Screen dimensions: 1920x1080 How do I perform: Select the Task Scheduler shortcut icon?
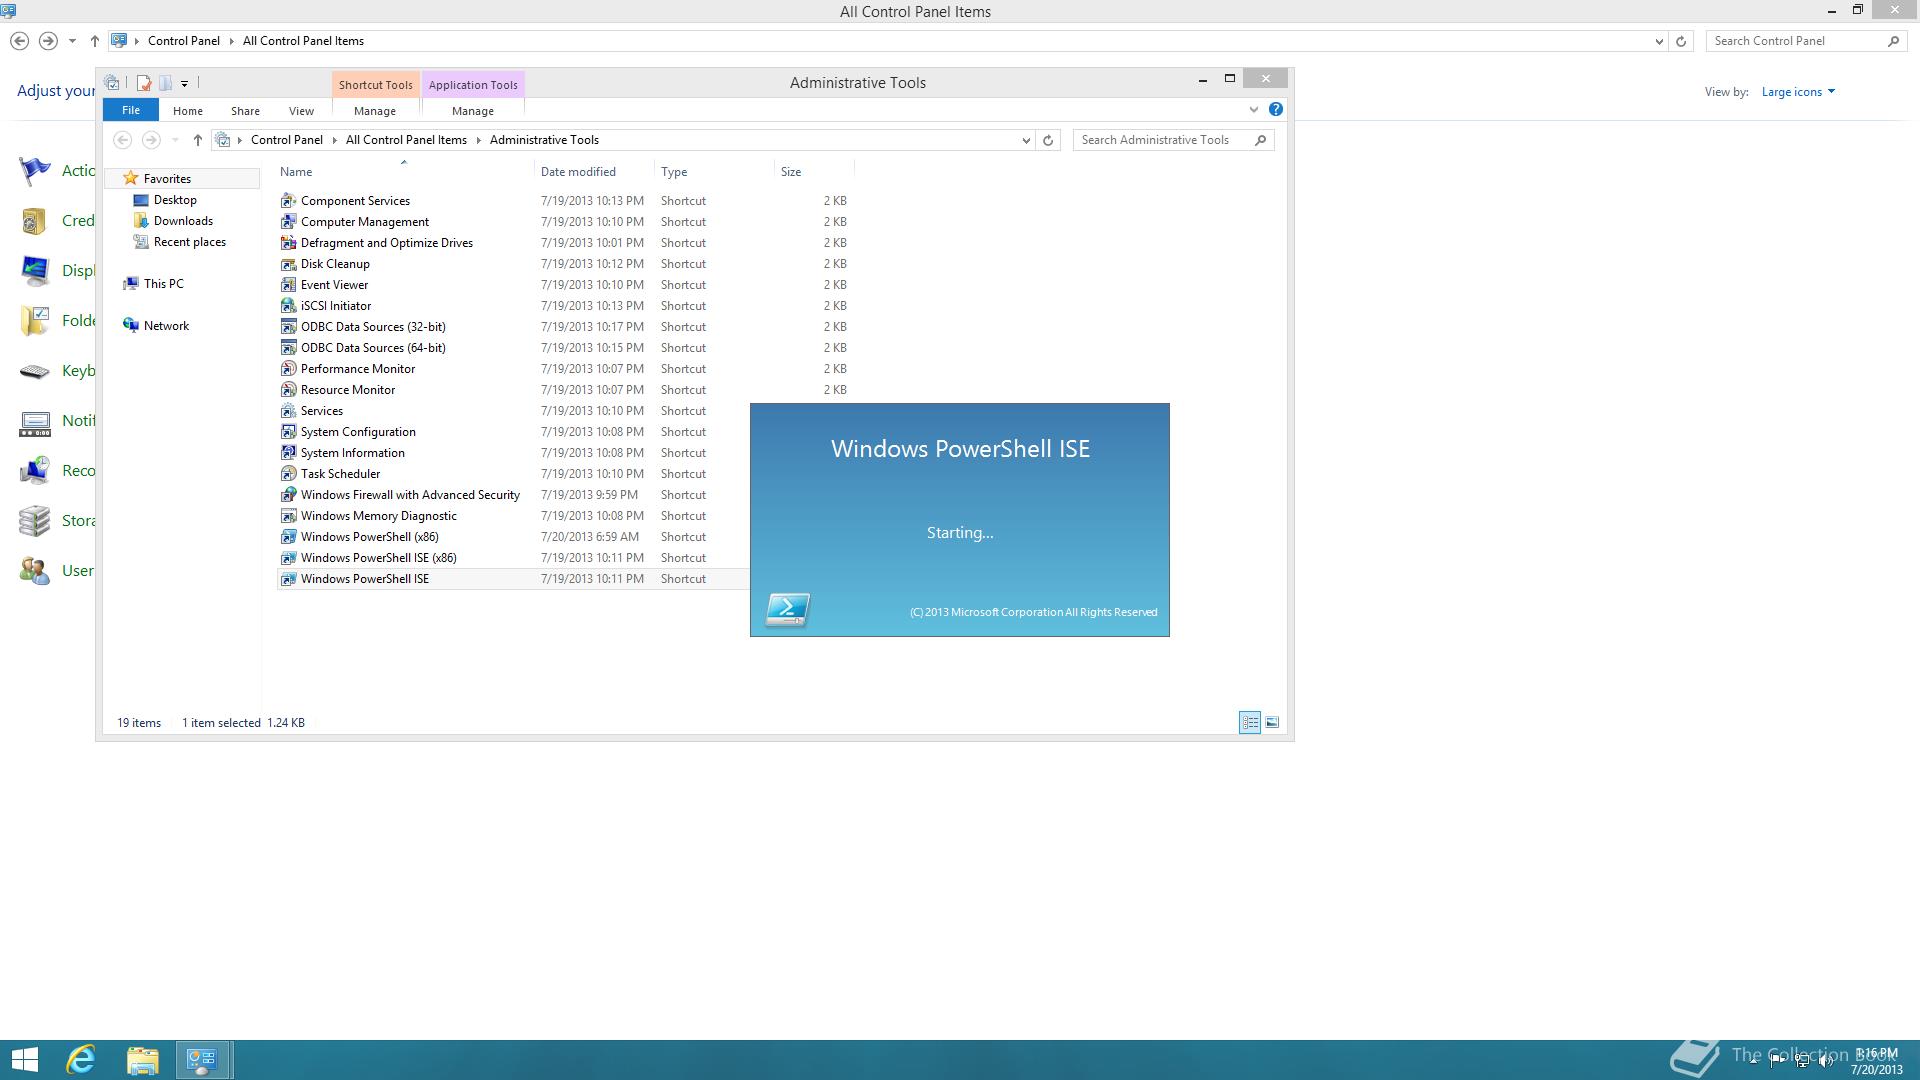click(289, 474)
